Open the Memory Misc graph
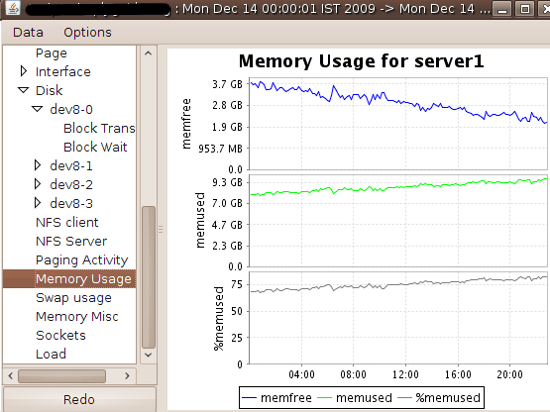This screenshot has height=412, width=550. pos(77,317)
